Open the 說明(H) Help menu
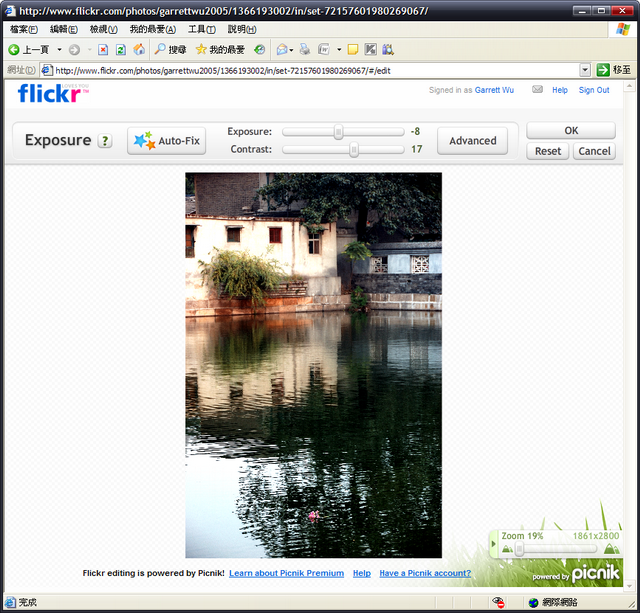Screen dimensions: 640x613 coord(242,29)
